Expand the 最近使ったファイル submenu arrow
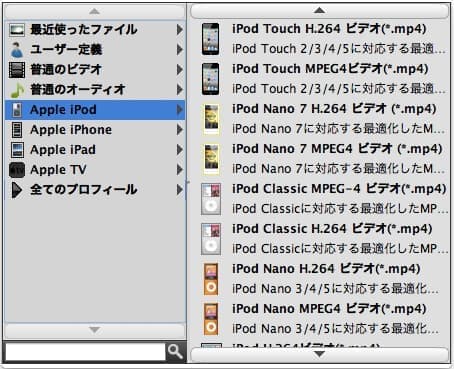This screenshot has height=369, width=454. [x=180, y=30]
